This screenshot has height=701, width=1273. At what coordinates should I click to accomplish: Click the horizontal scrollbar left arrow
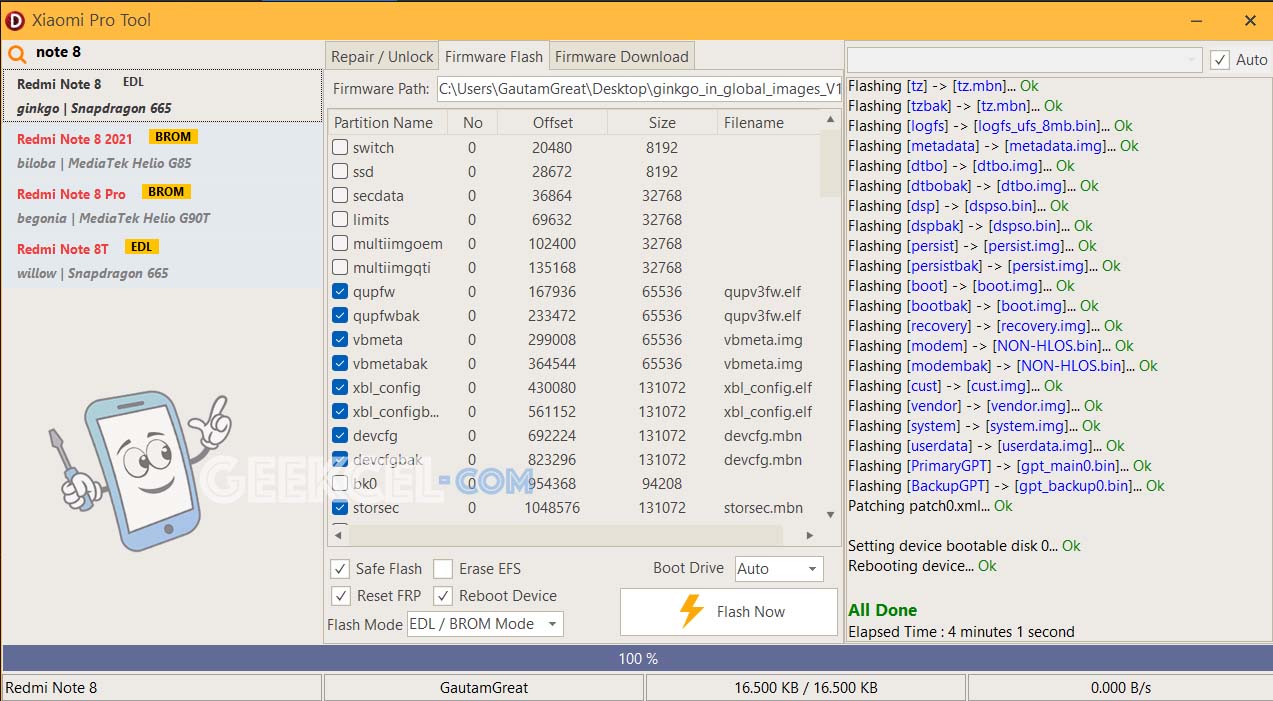pos(337,535)
